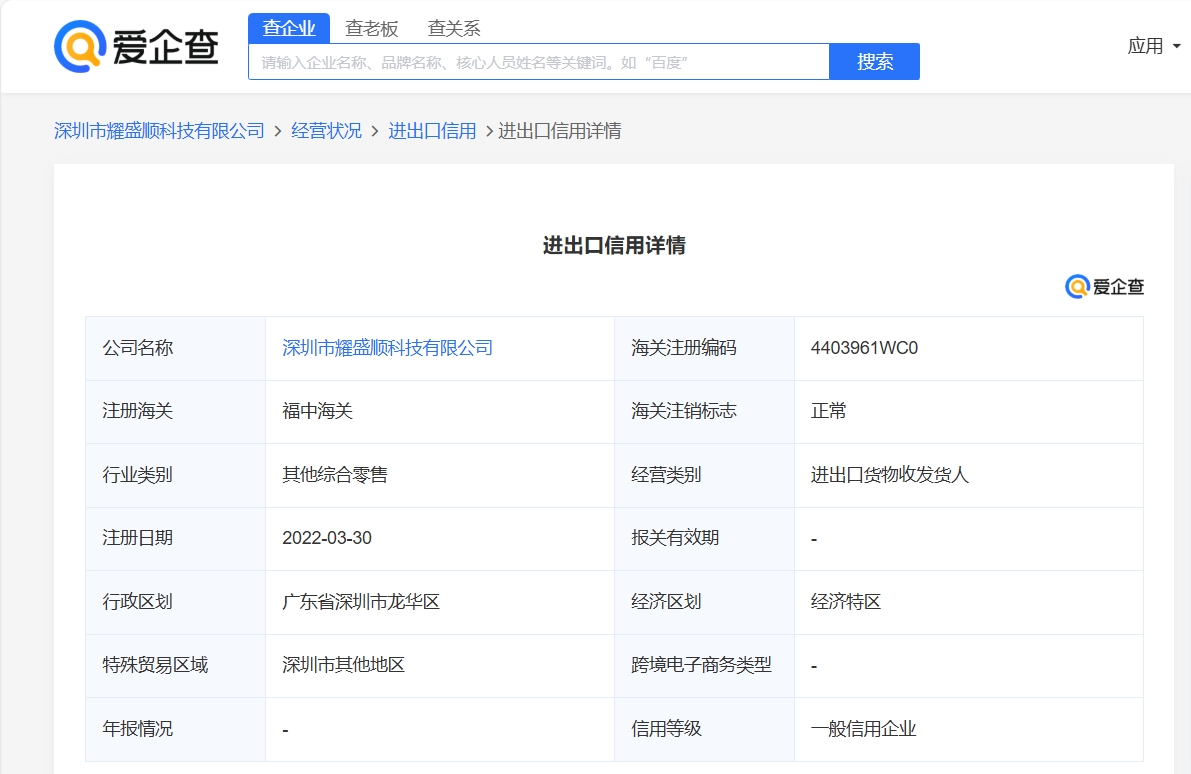Select the registration date 2022-03-30 cell

click(x=327, y=538)
